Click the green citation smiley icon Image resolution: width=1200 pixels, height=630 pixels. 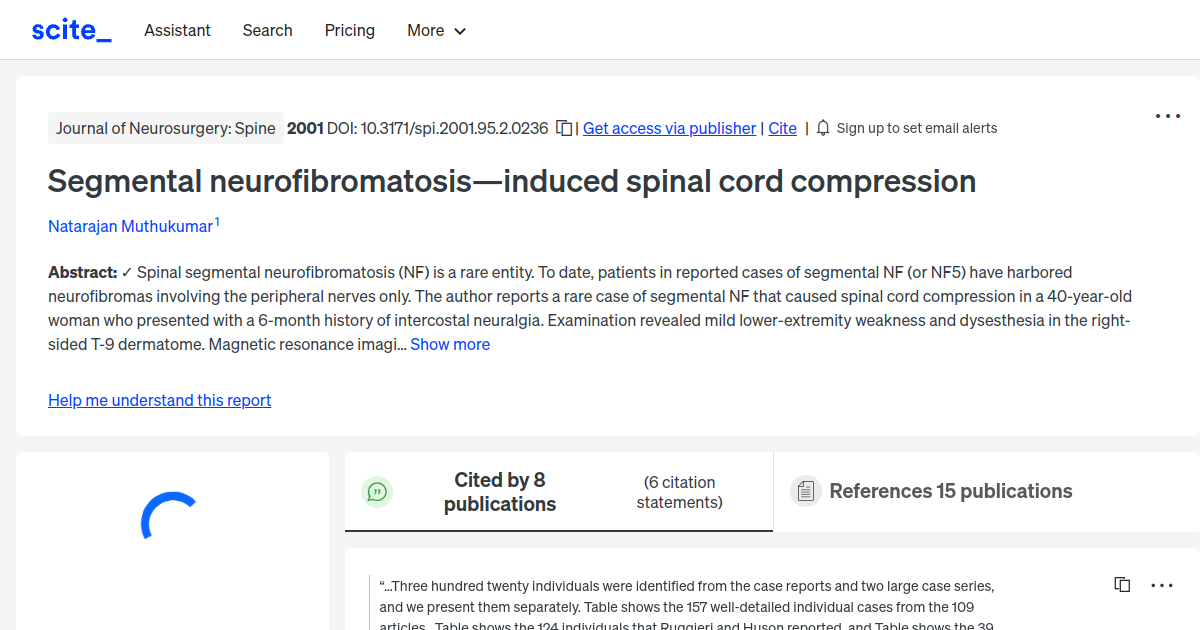pyautogui.click(x=377, y=491)
